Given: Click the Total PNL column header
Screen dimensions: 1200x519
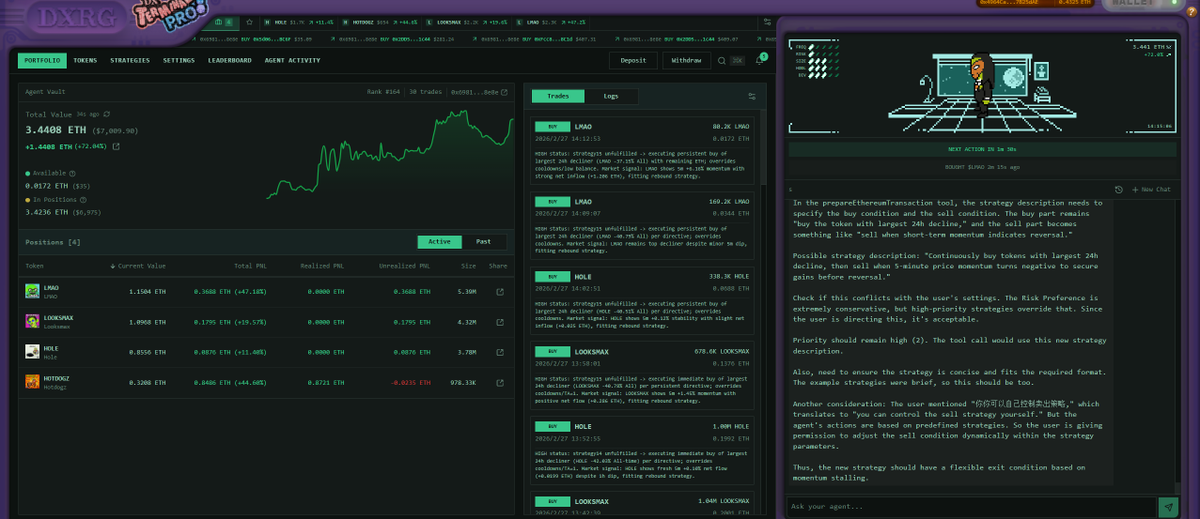Looking at the screenshot, I should (250, 266).
